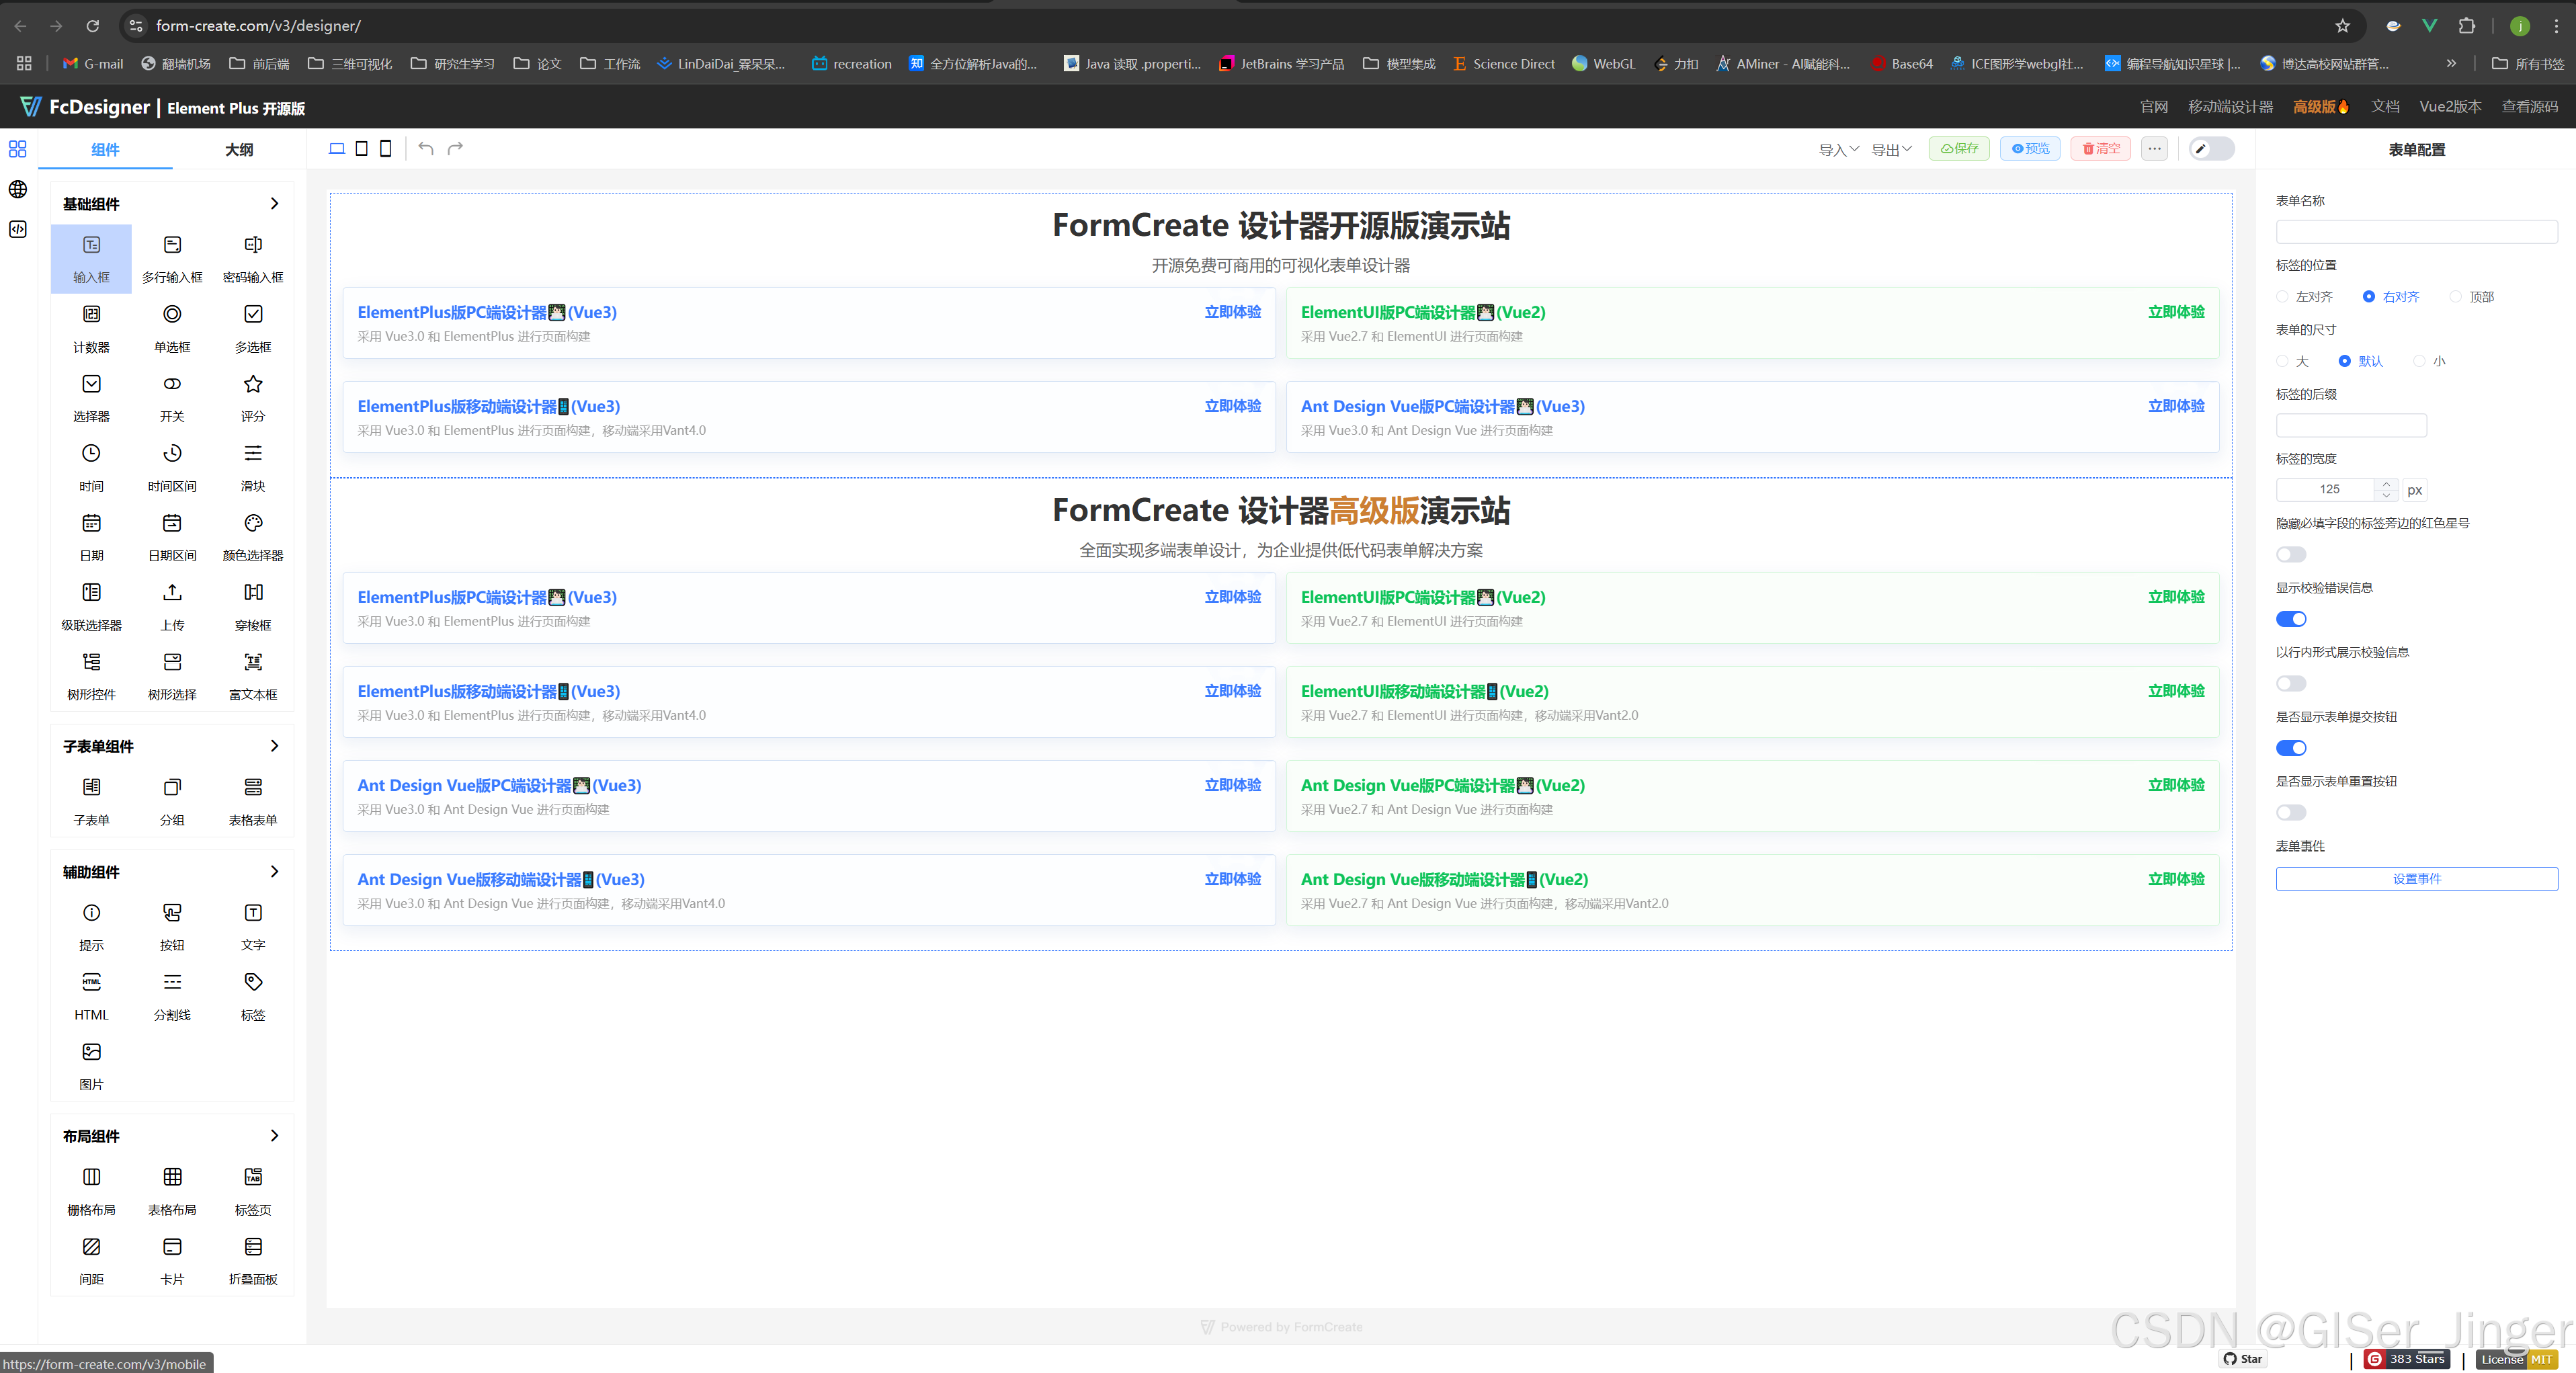Click the 预览 preview button

click(x=2030, y=149)
